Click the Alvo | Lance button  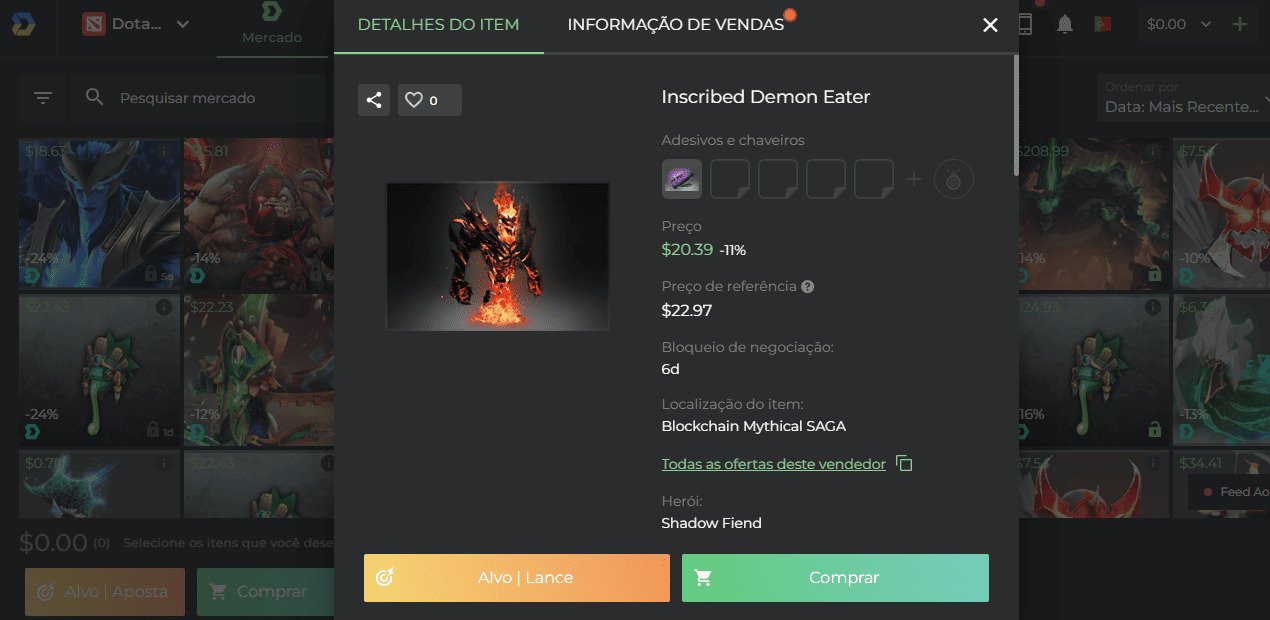[516, 578]
